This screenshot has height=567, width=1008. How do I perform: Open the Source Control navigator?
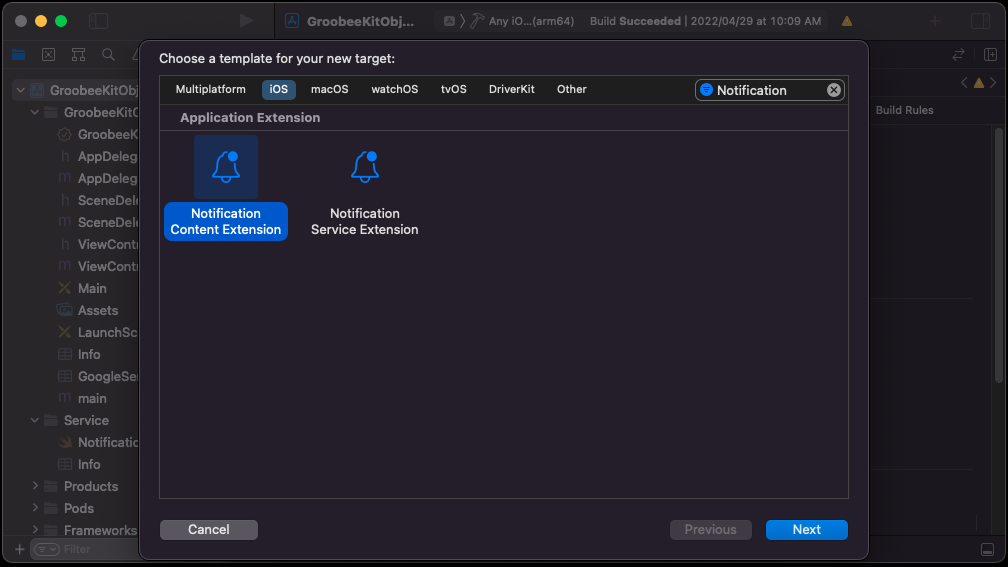tap(48, 55)
